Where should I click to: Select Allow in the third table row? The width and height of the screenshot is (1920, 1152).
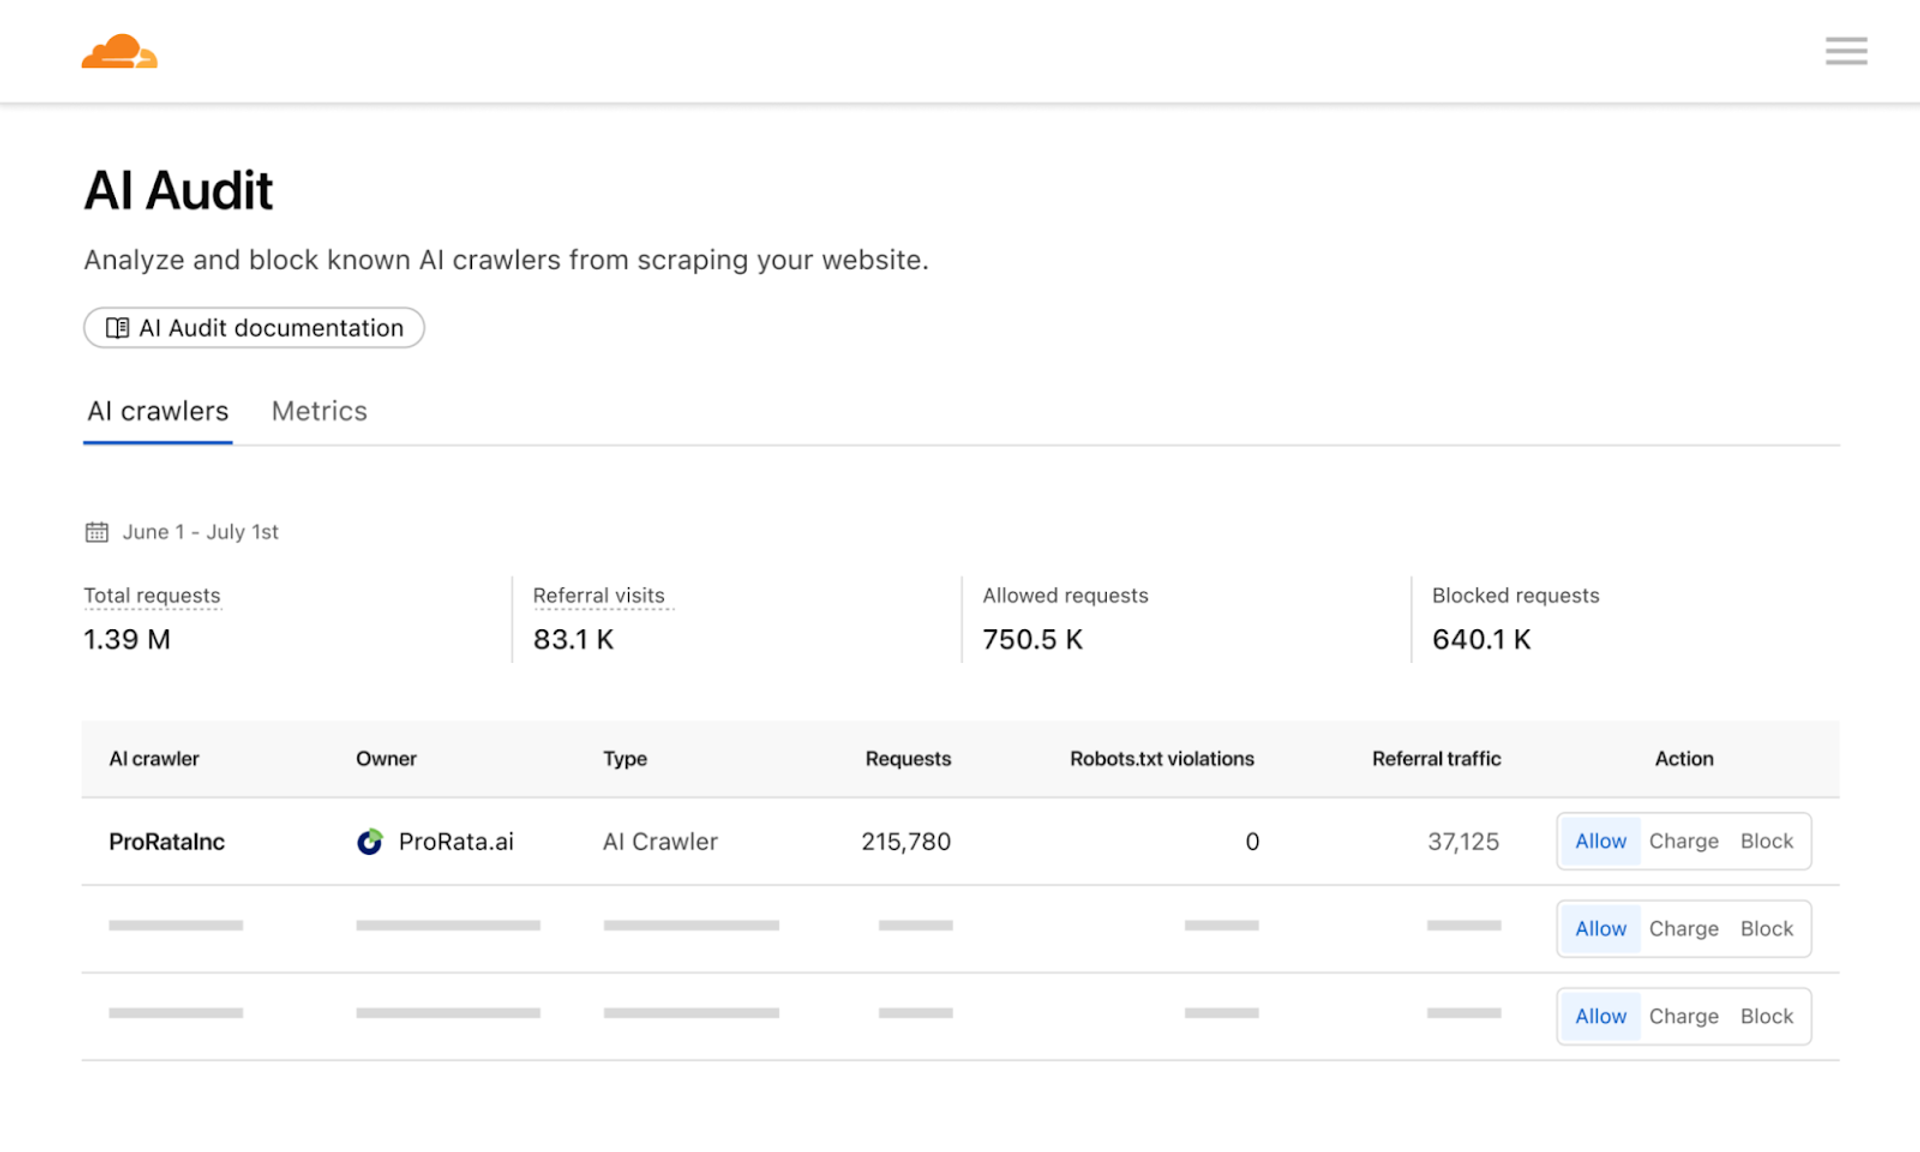(x=1600, y=1016)
